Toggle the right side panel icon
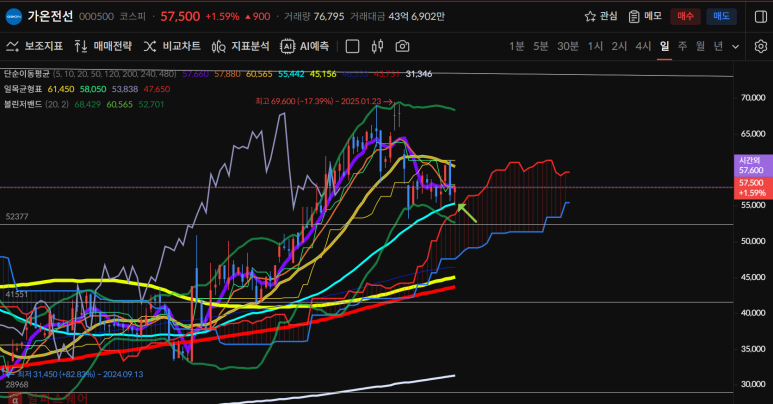Viewport: 773px width, 404px height. click(761, 16)
